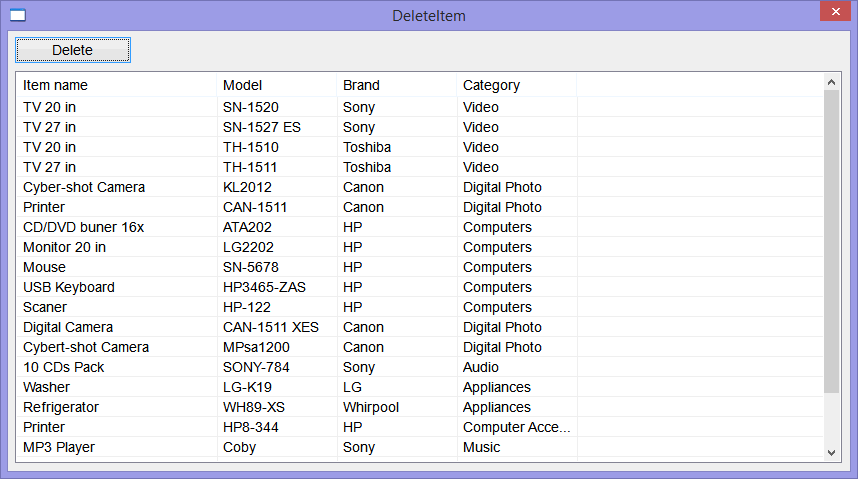Sort by Model column header
The height and width of the screenshot is (479, 858).
(276, 85)
